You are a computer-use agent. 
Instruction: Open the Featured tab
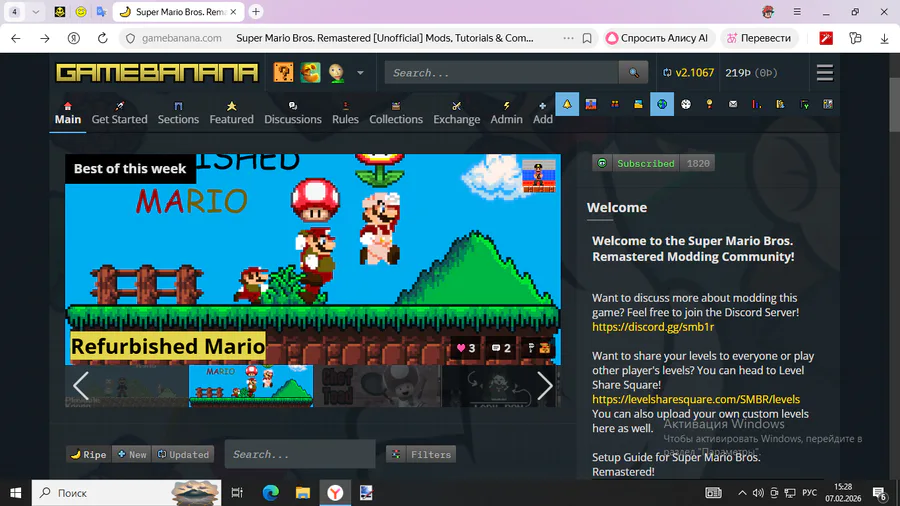(231, 113)
